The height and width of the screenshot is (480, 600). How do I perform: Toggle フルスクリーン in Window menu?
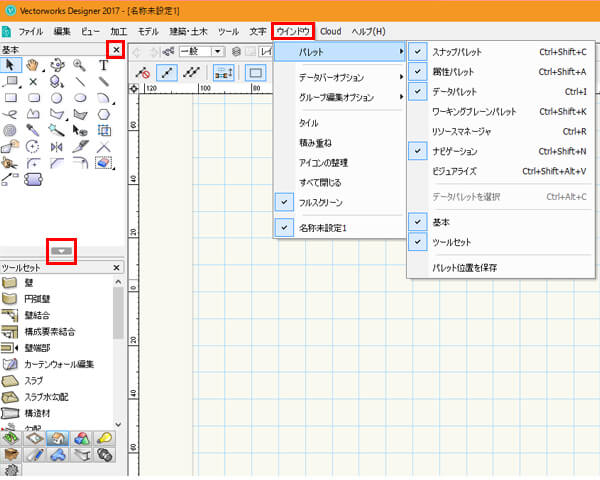click(x=339, y=202)
